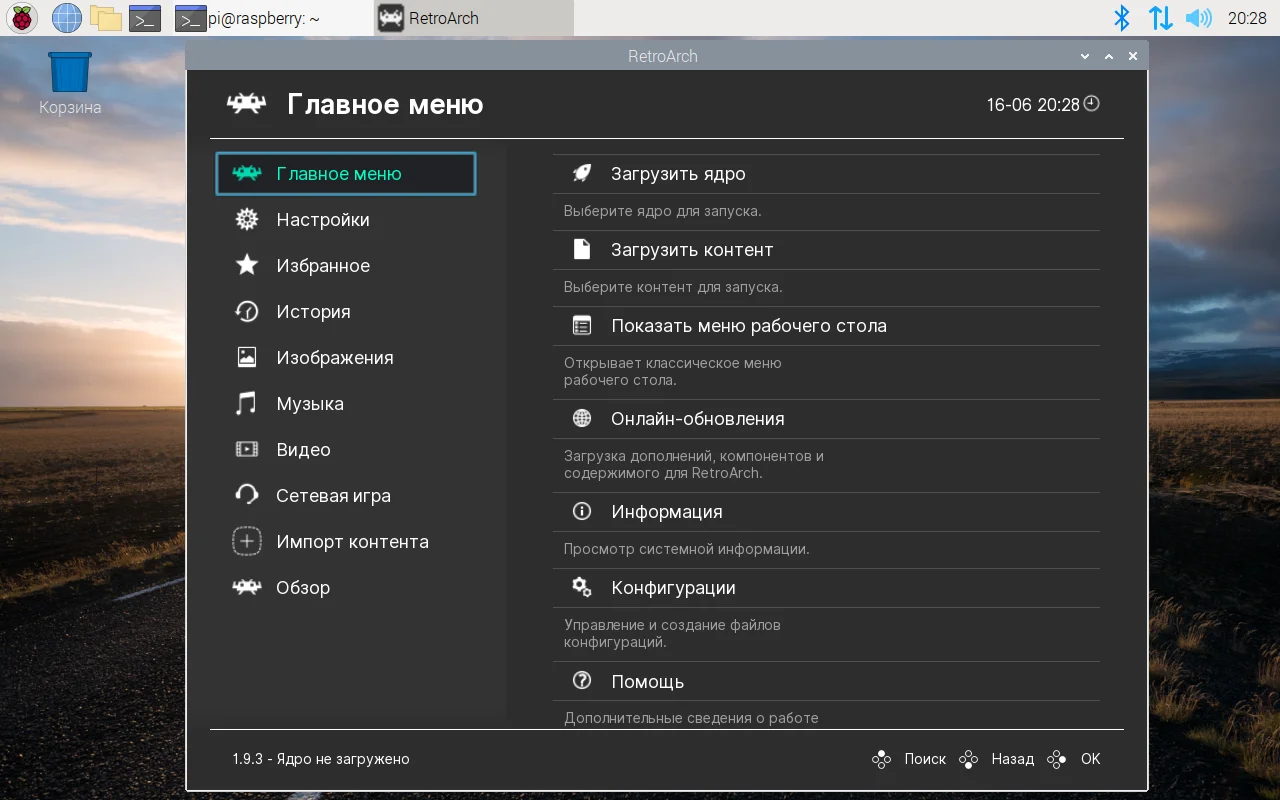This screenshot has width=1280, height=800.
Task: Open the Избранное star icon
Action: [x=246, y=266]
